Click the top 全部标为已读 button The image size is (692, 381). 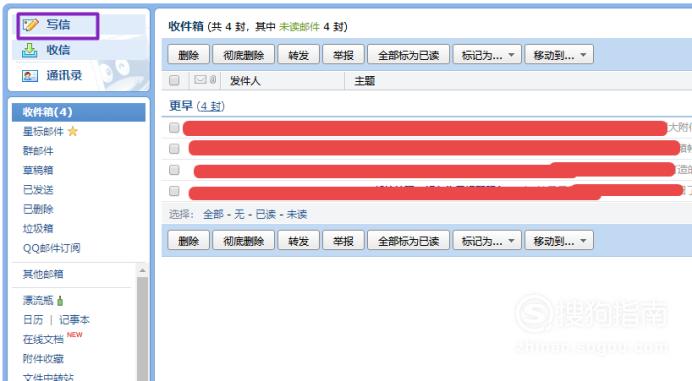point(408,55)
